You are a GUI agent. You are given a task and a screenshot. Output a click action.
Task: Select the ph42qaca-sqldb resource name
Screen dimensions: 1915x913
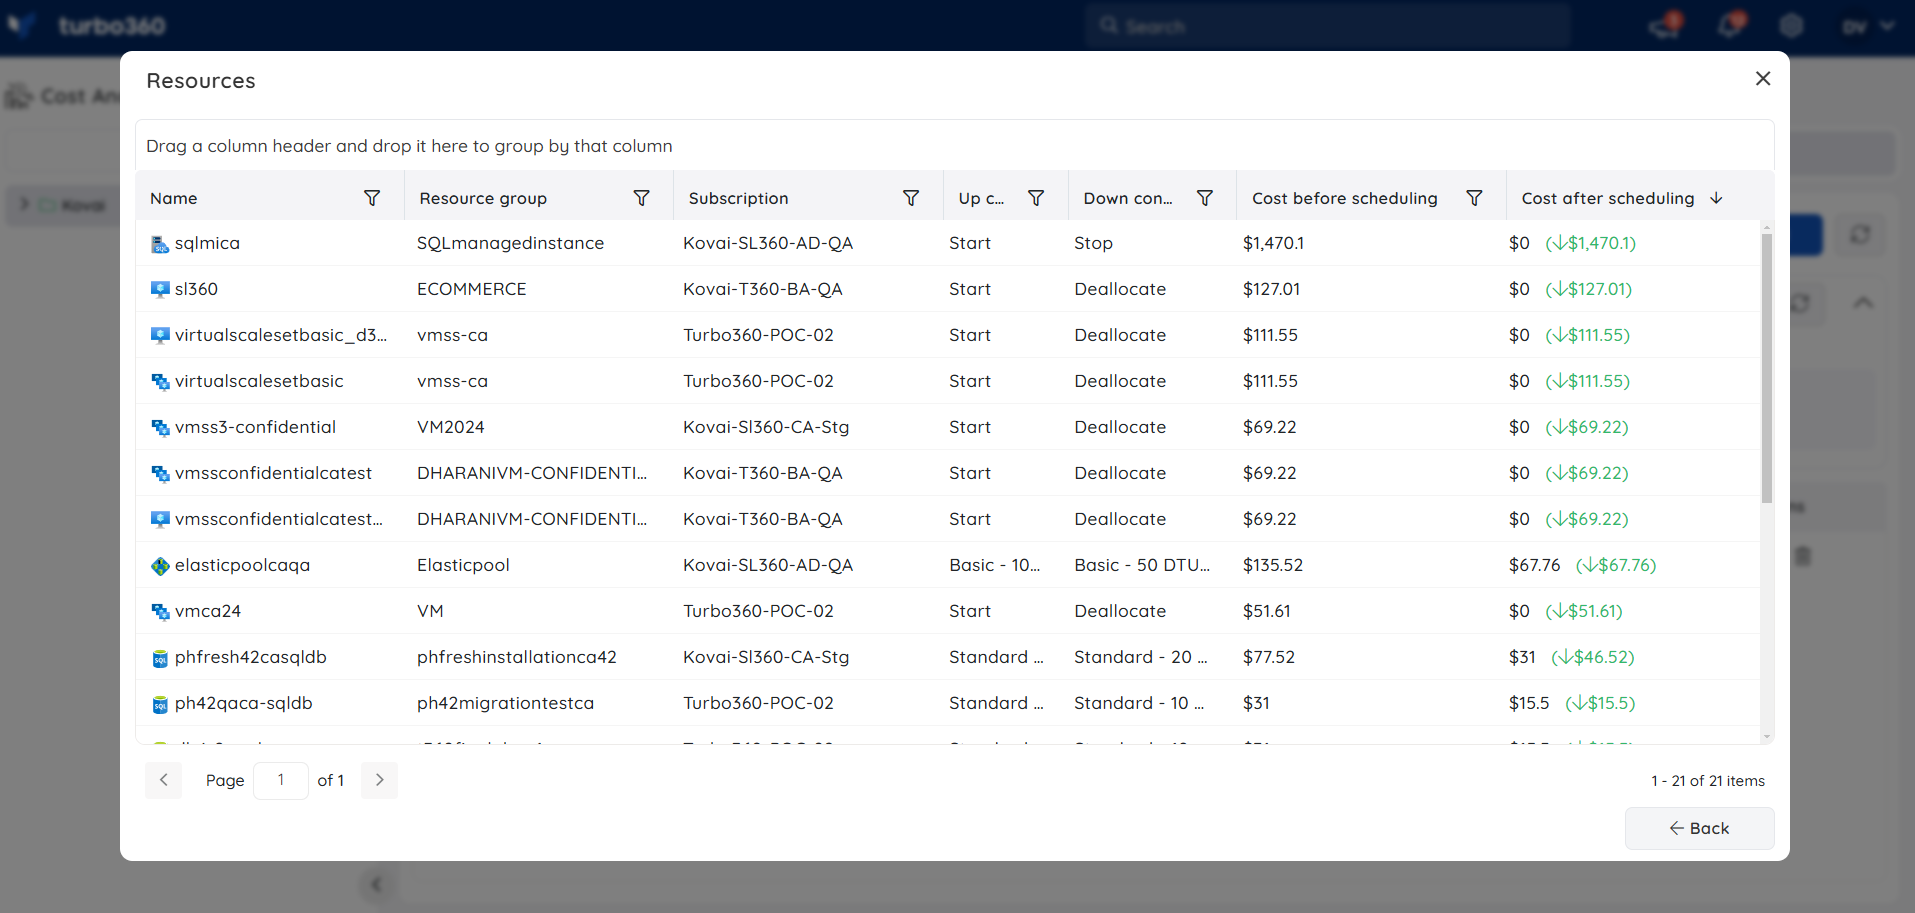point(244,703)
